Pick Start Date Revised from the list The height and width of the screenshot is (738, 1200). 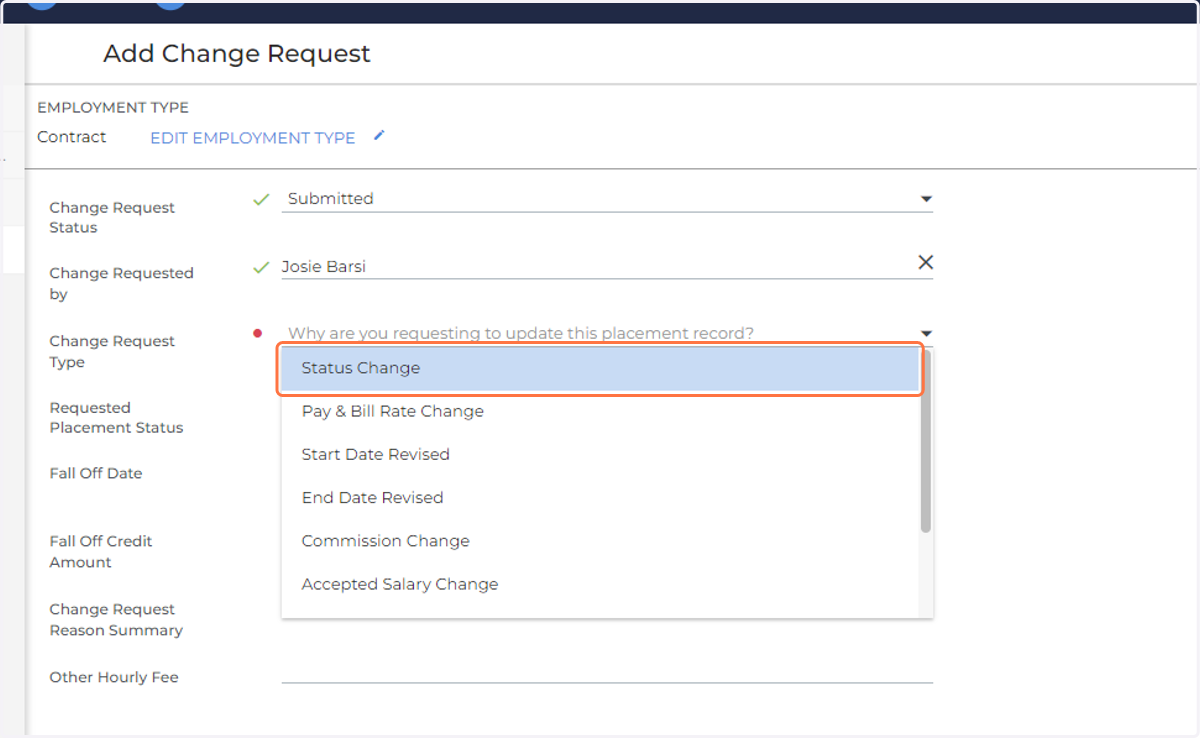click(x=600, y=454)
